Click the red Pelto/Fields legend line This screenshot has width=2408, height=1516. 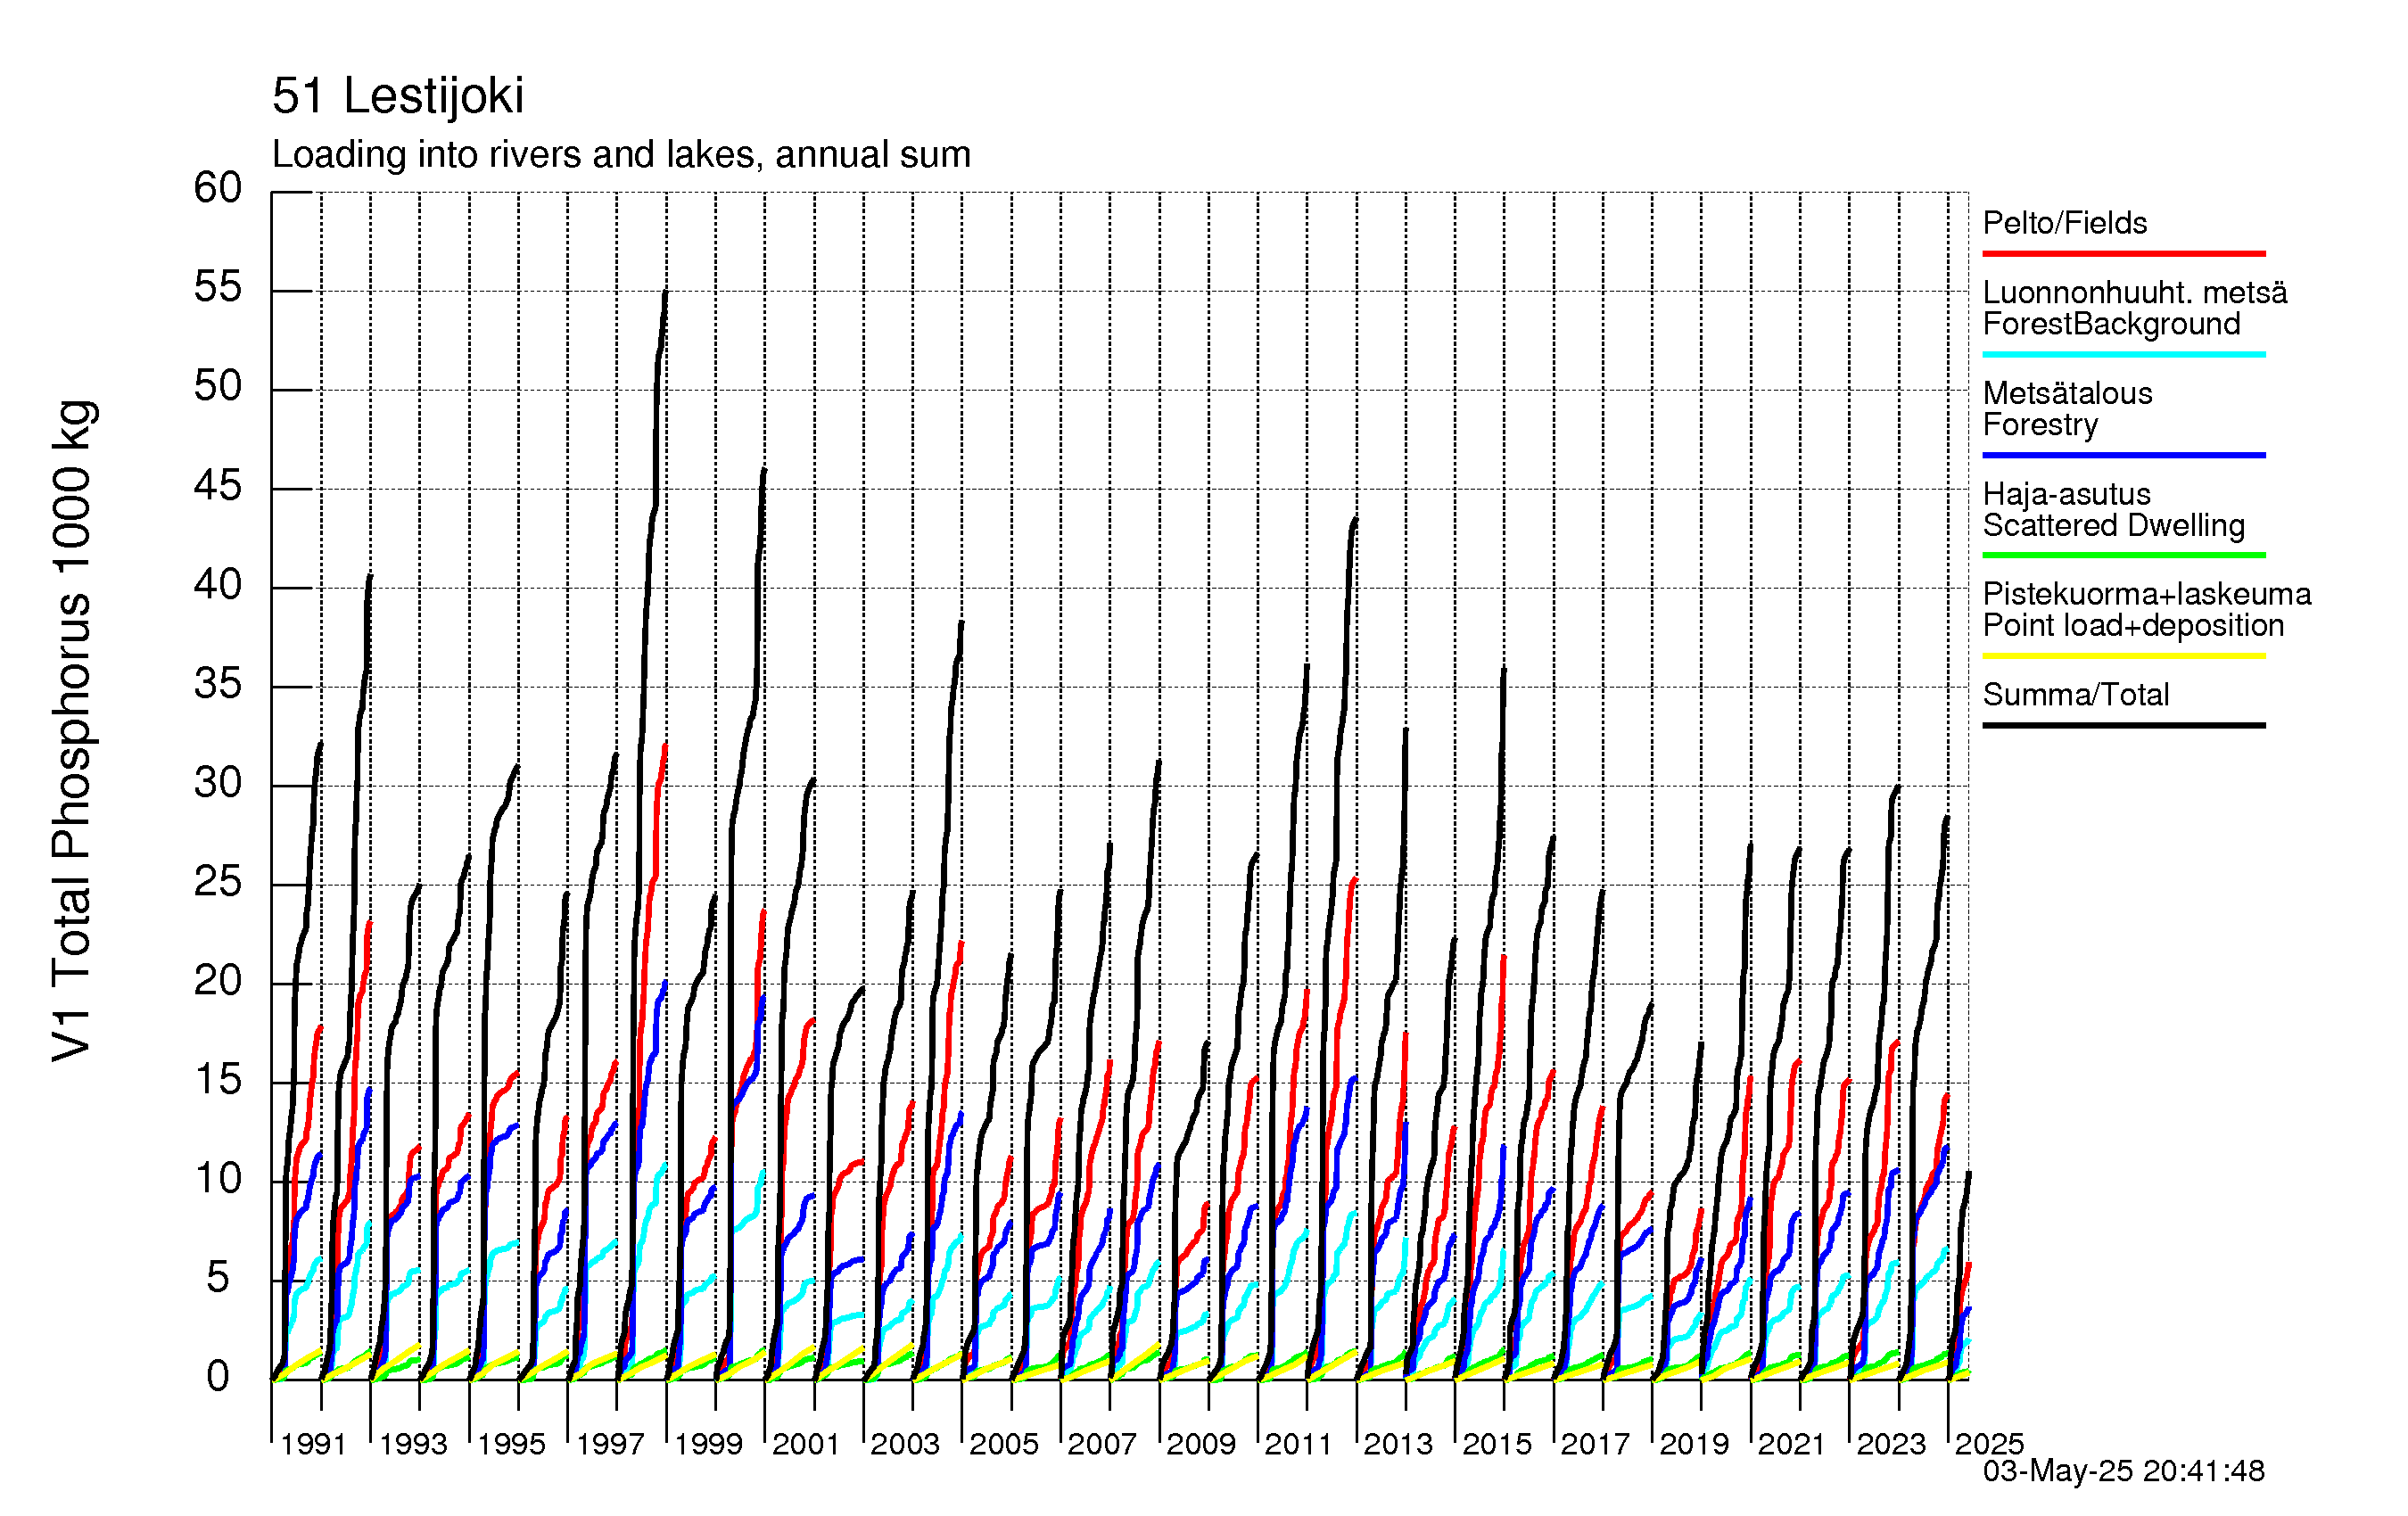pos(2124,254)
